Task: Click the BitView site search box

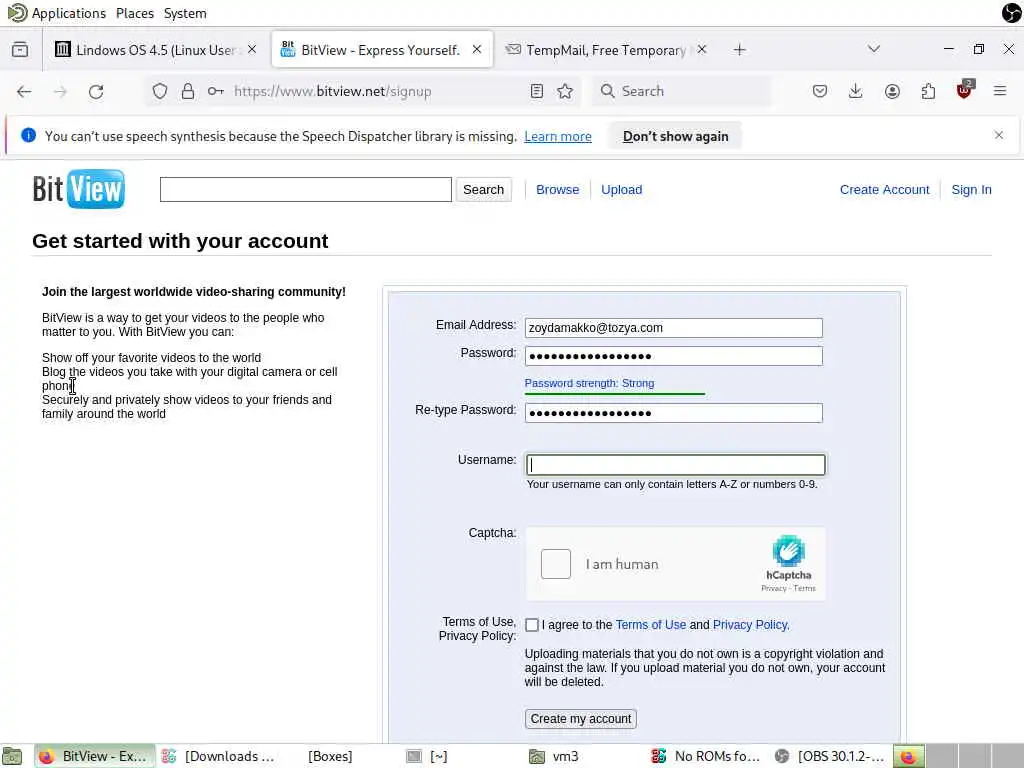Action: tap(306, 189)
